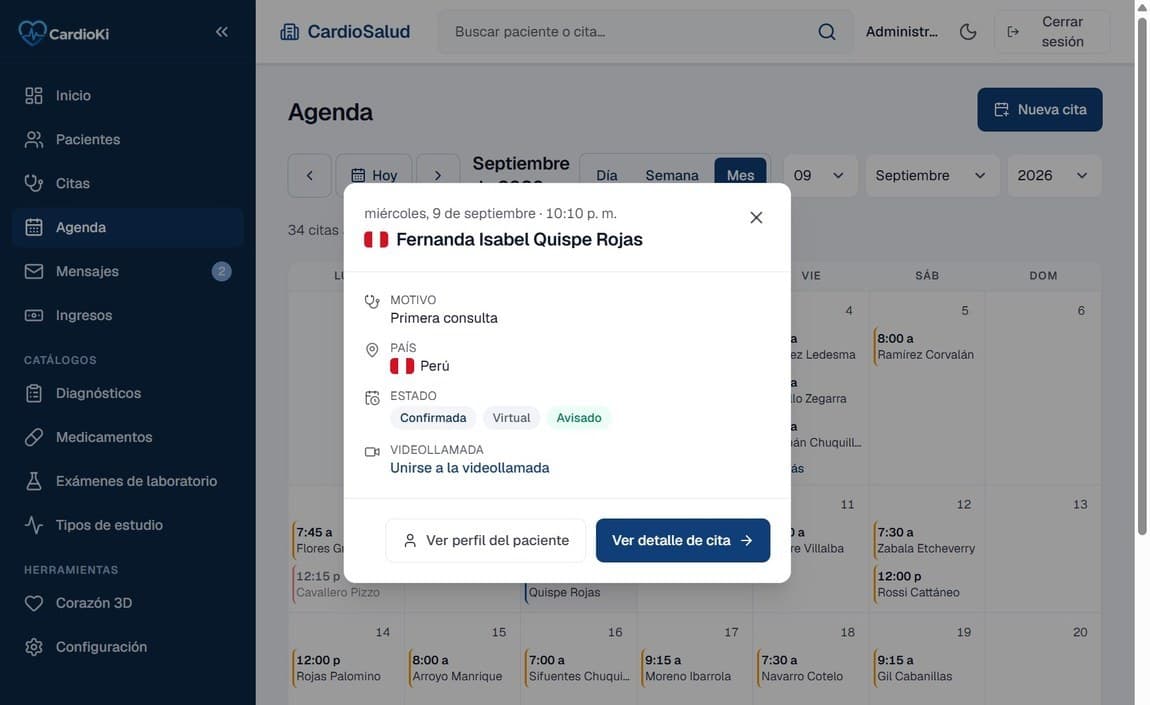Open Ingresos in the sidebar
Image resolution: width=1150 pixels, height=705 pixels.
128,315
